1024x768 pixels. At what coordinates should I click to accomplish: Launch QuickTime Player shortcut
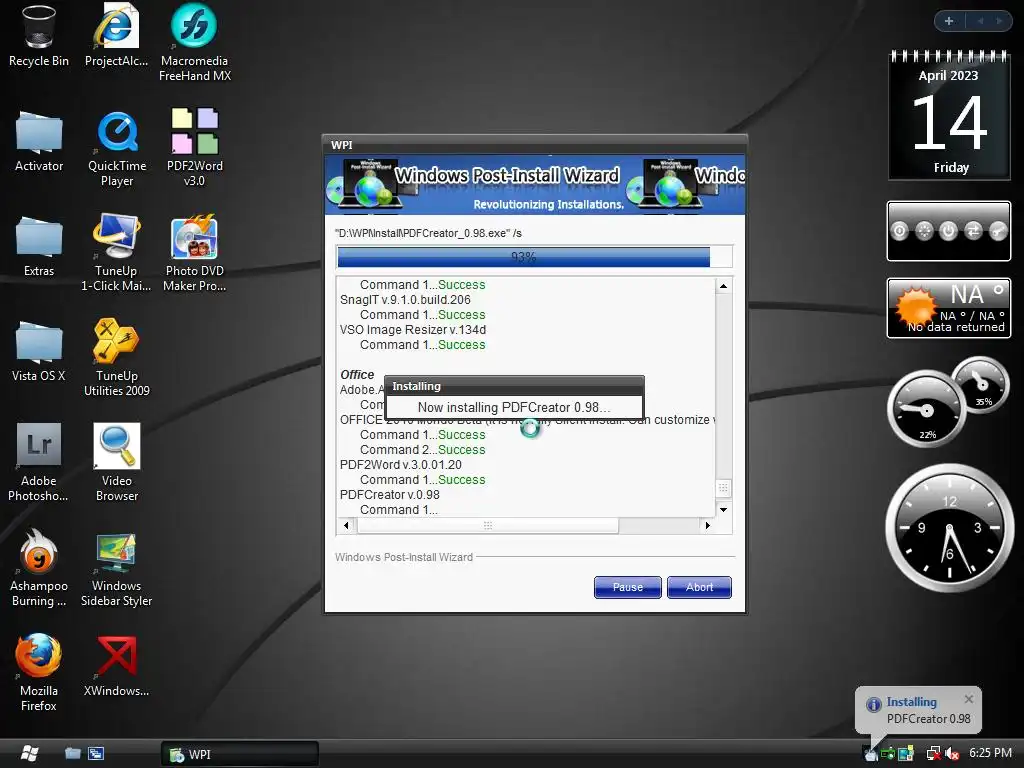coord(117,149)
